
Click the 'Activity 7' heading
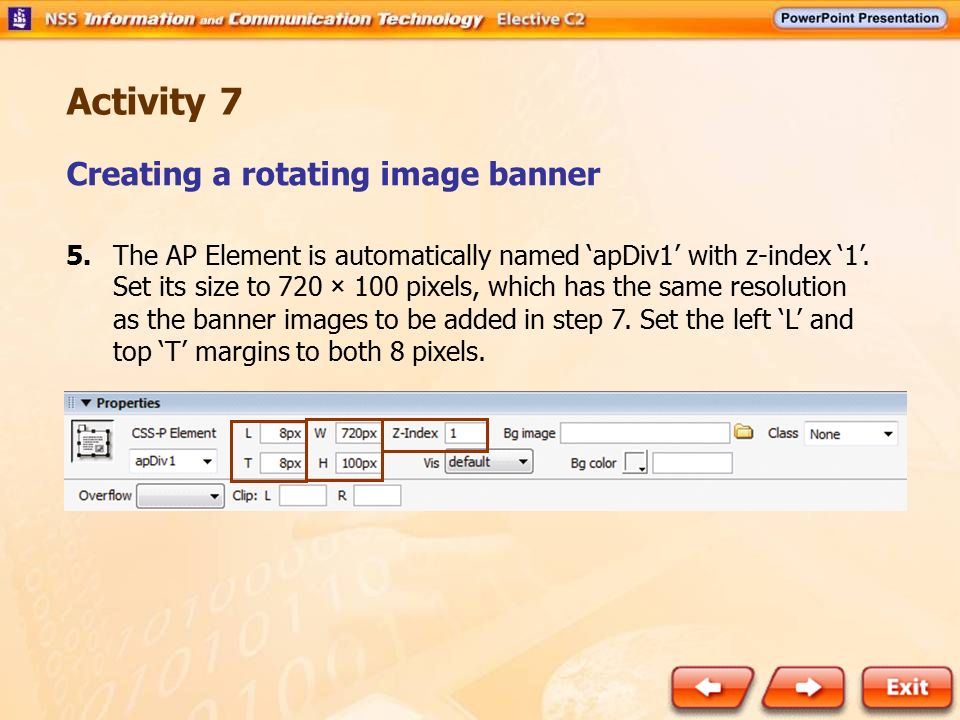click(154, 102)
